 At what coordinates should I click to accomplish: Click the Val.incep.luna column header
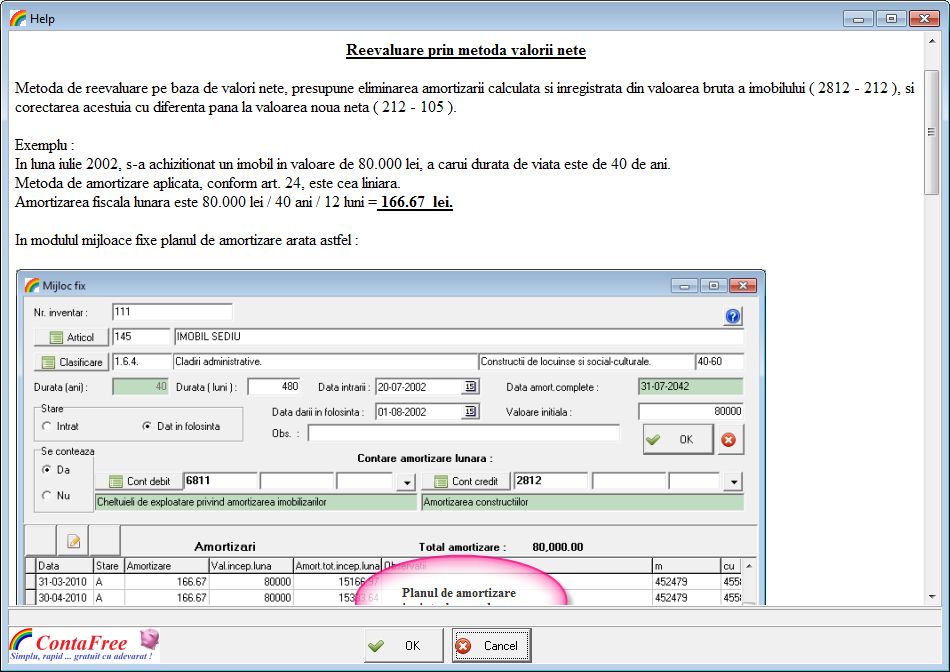coord(250,566)
